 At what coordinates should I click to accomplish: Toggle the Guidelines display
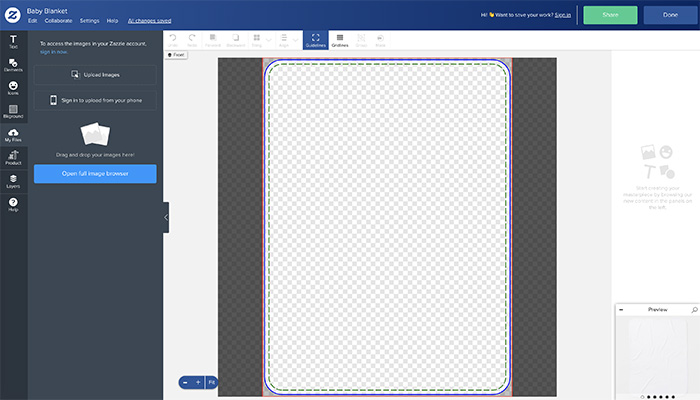316,40
